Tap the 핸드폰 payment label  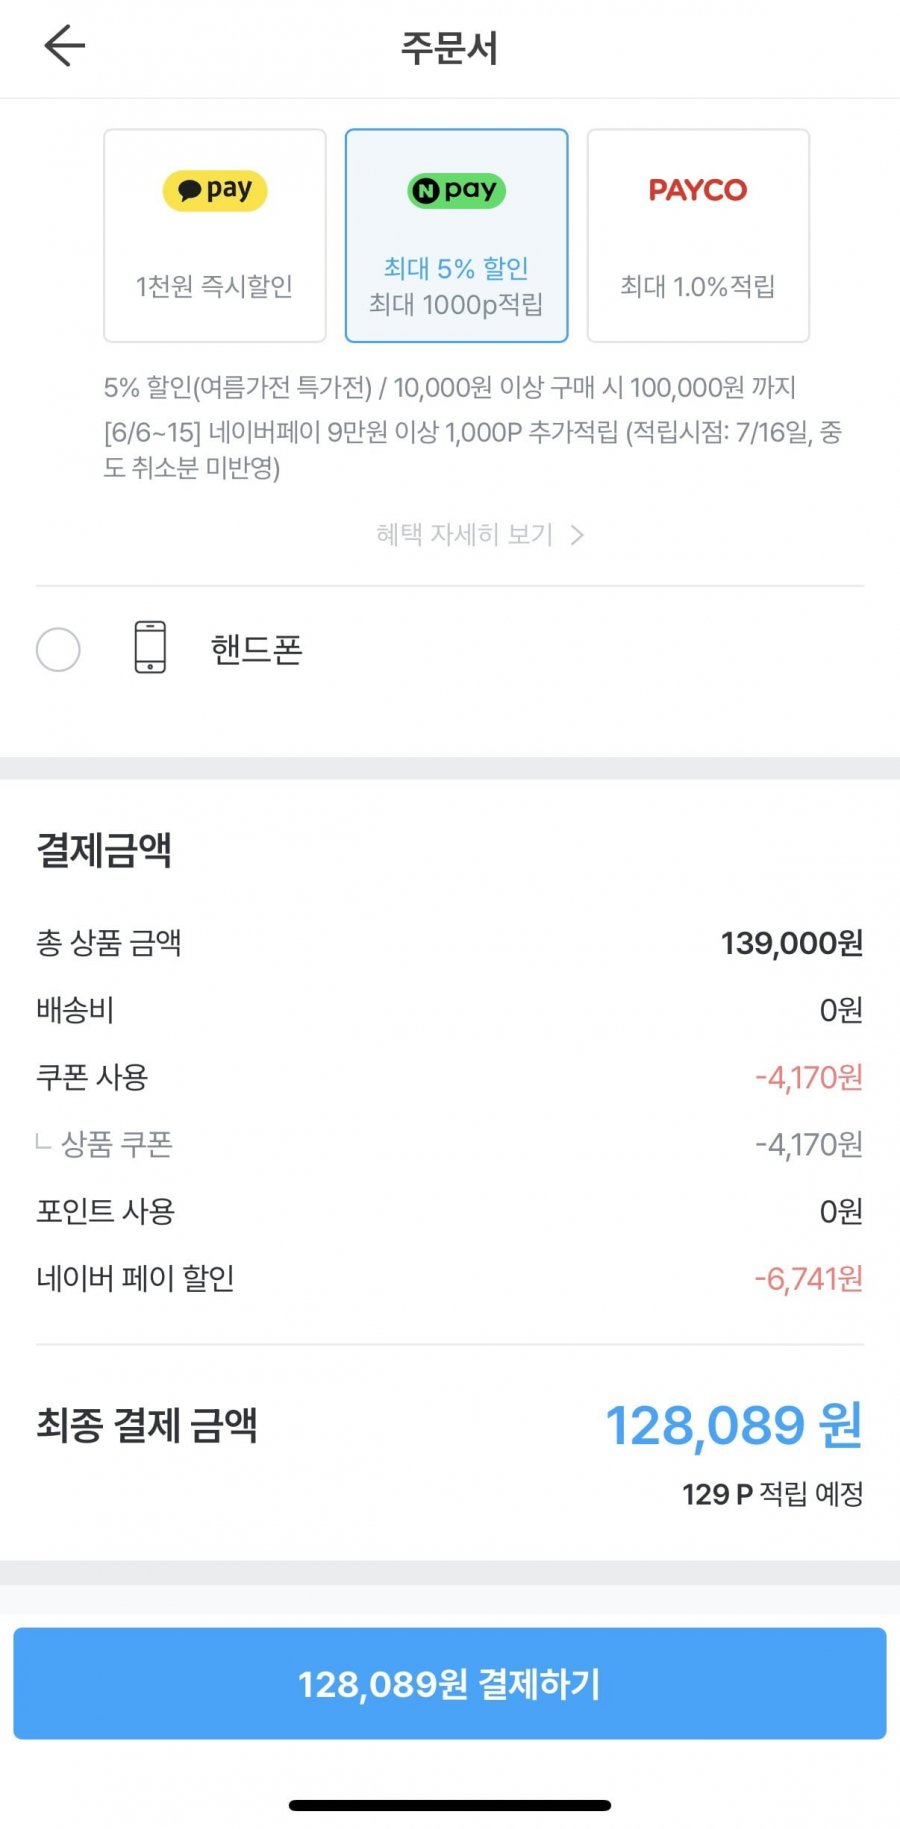tap(256, 649)
